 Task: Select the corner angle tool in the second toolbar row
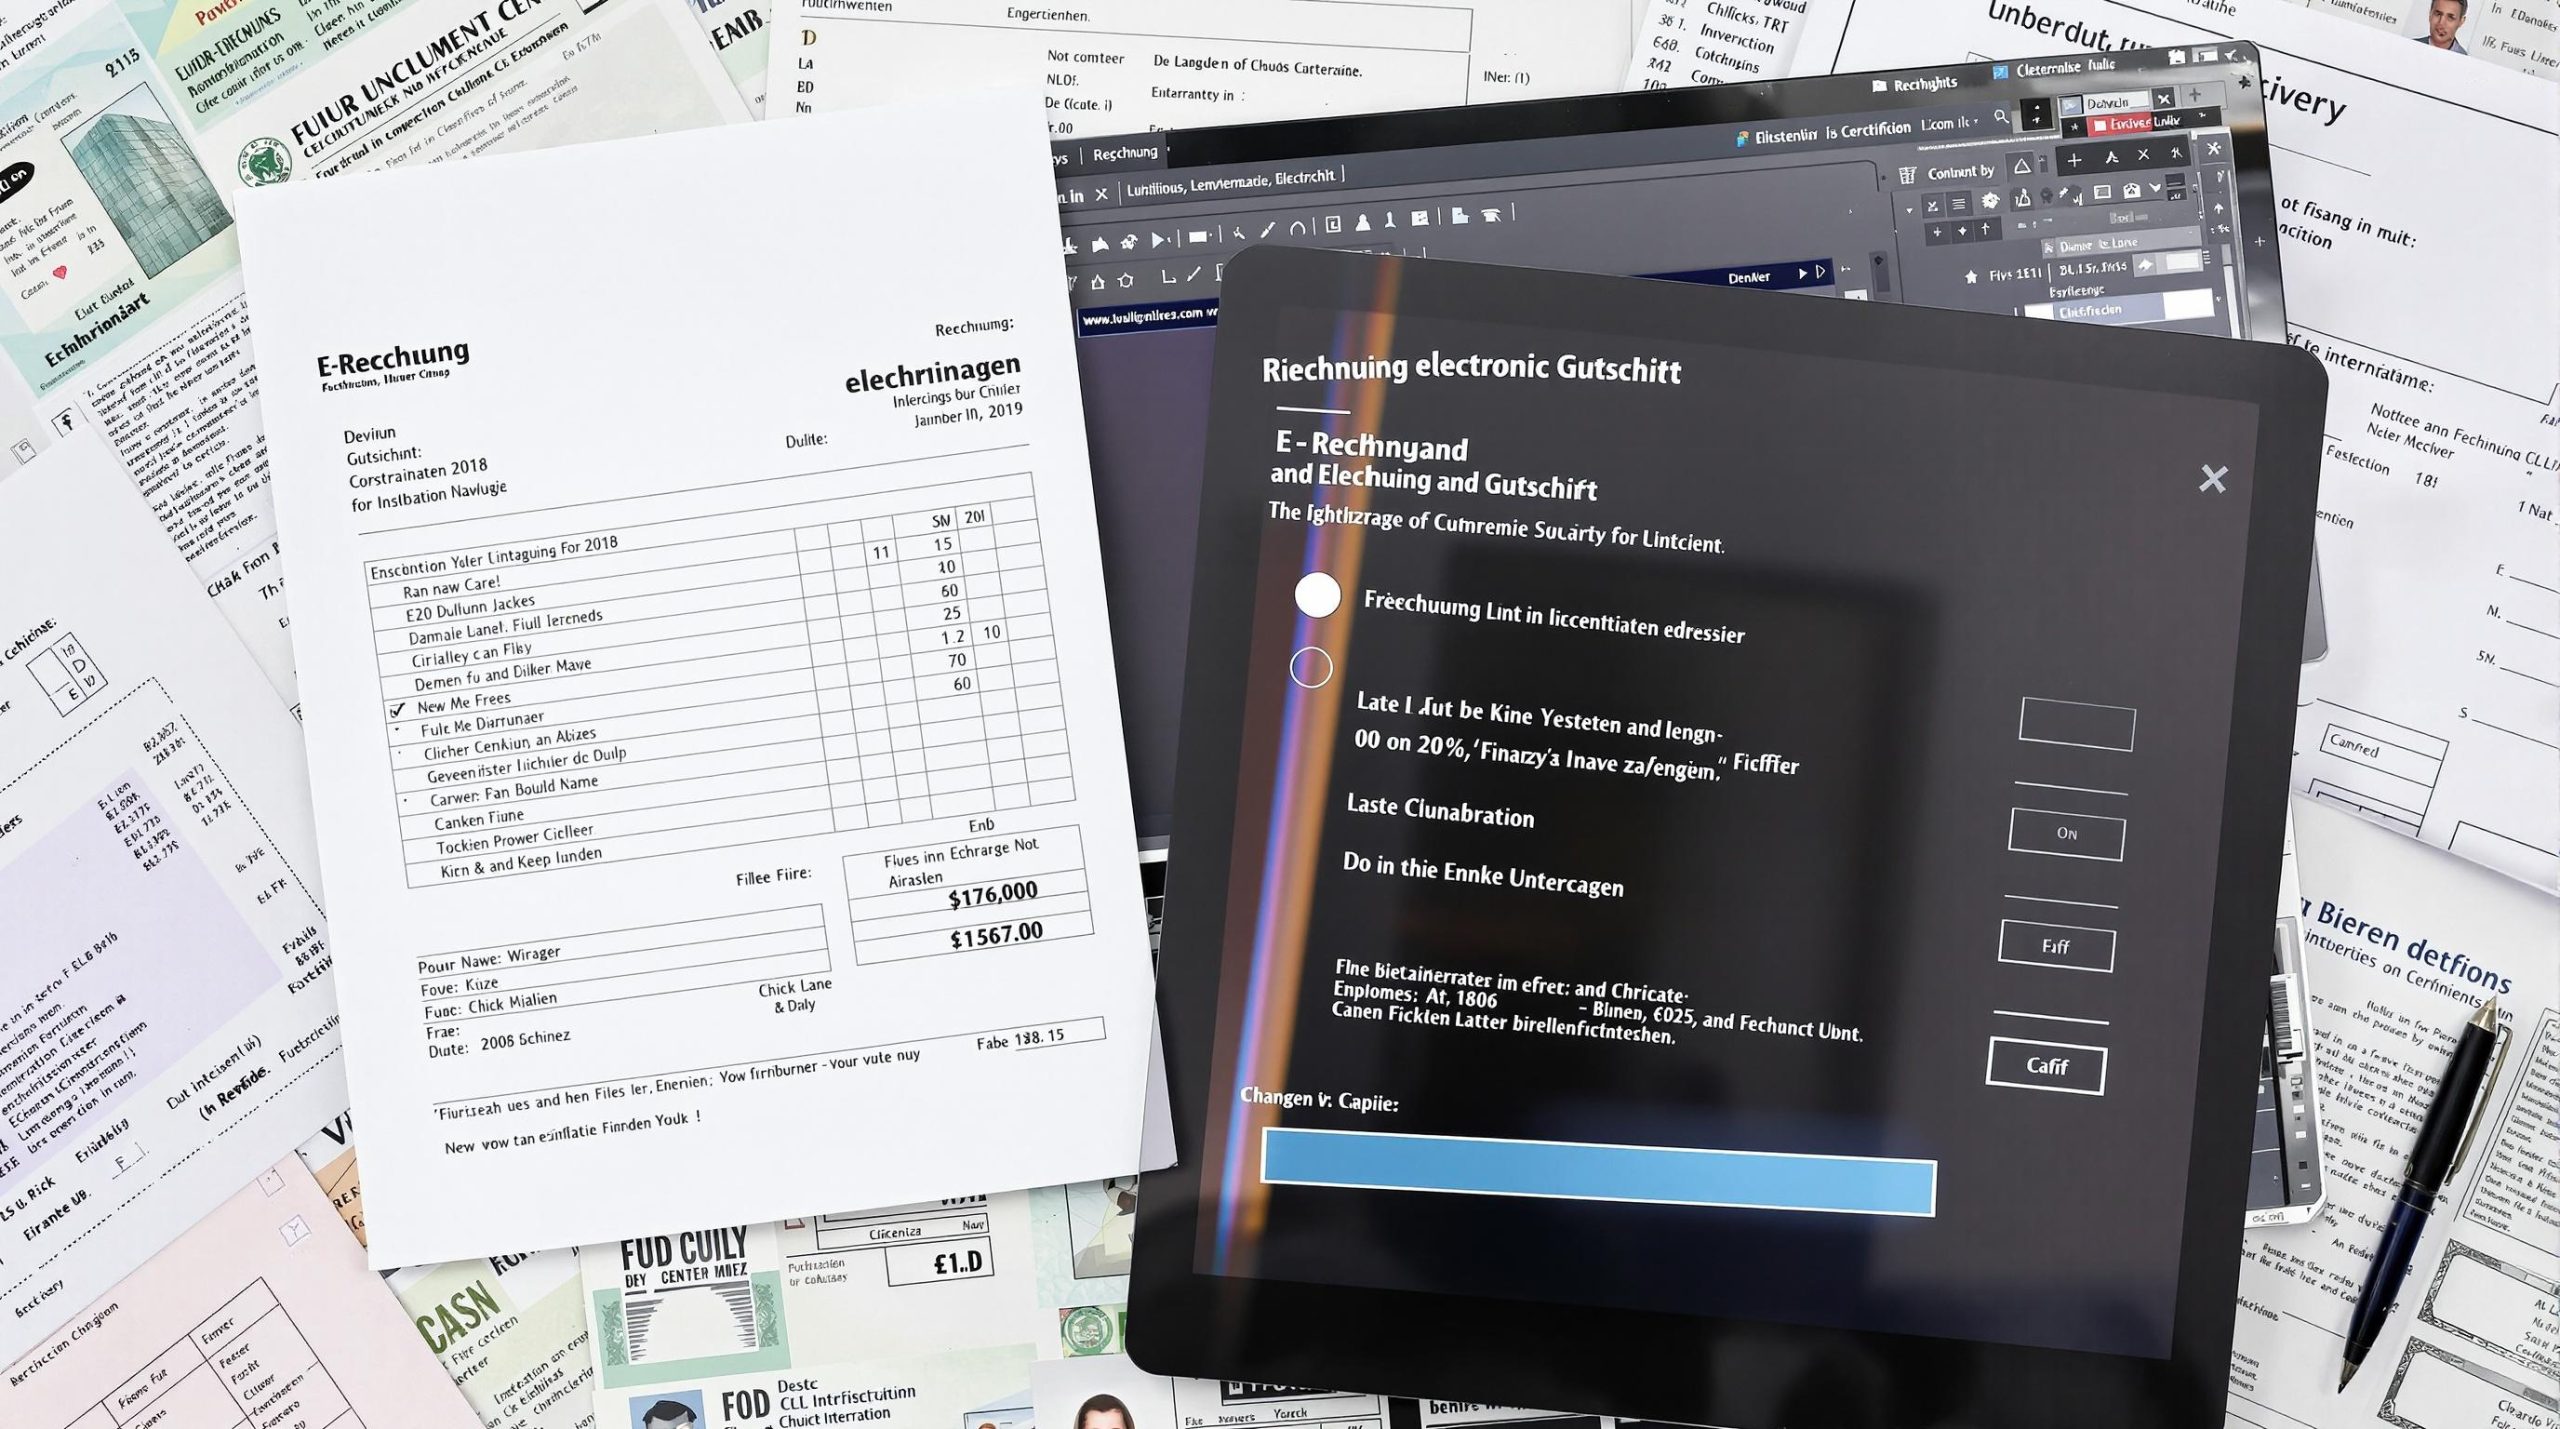pos(1169,276)
